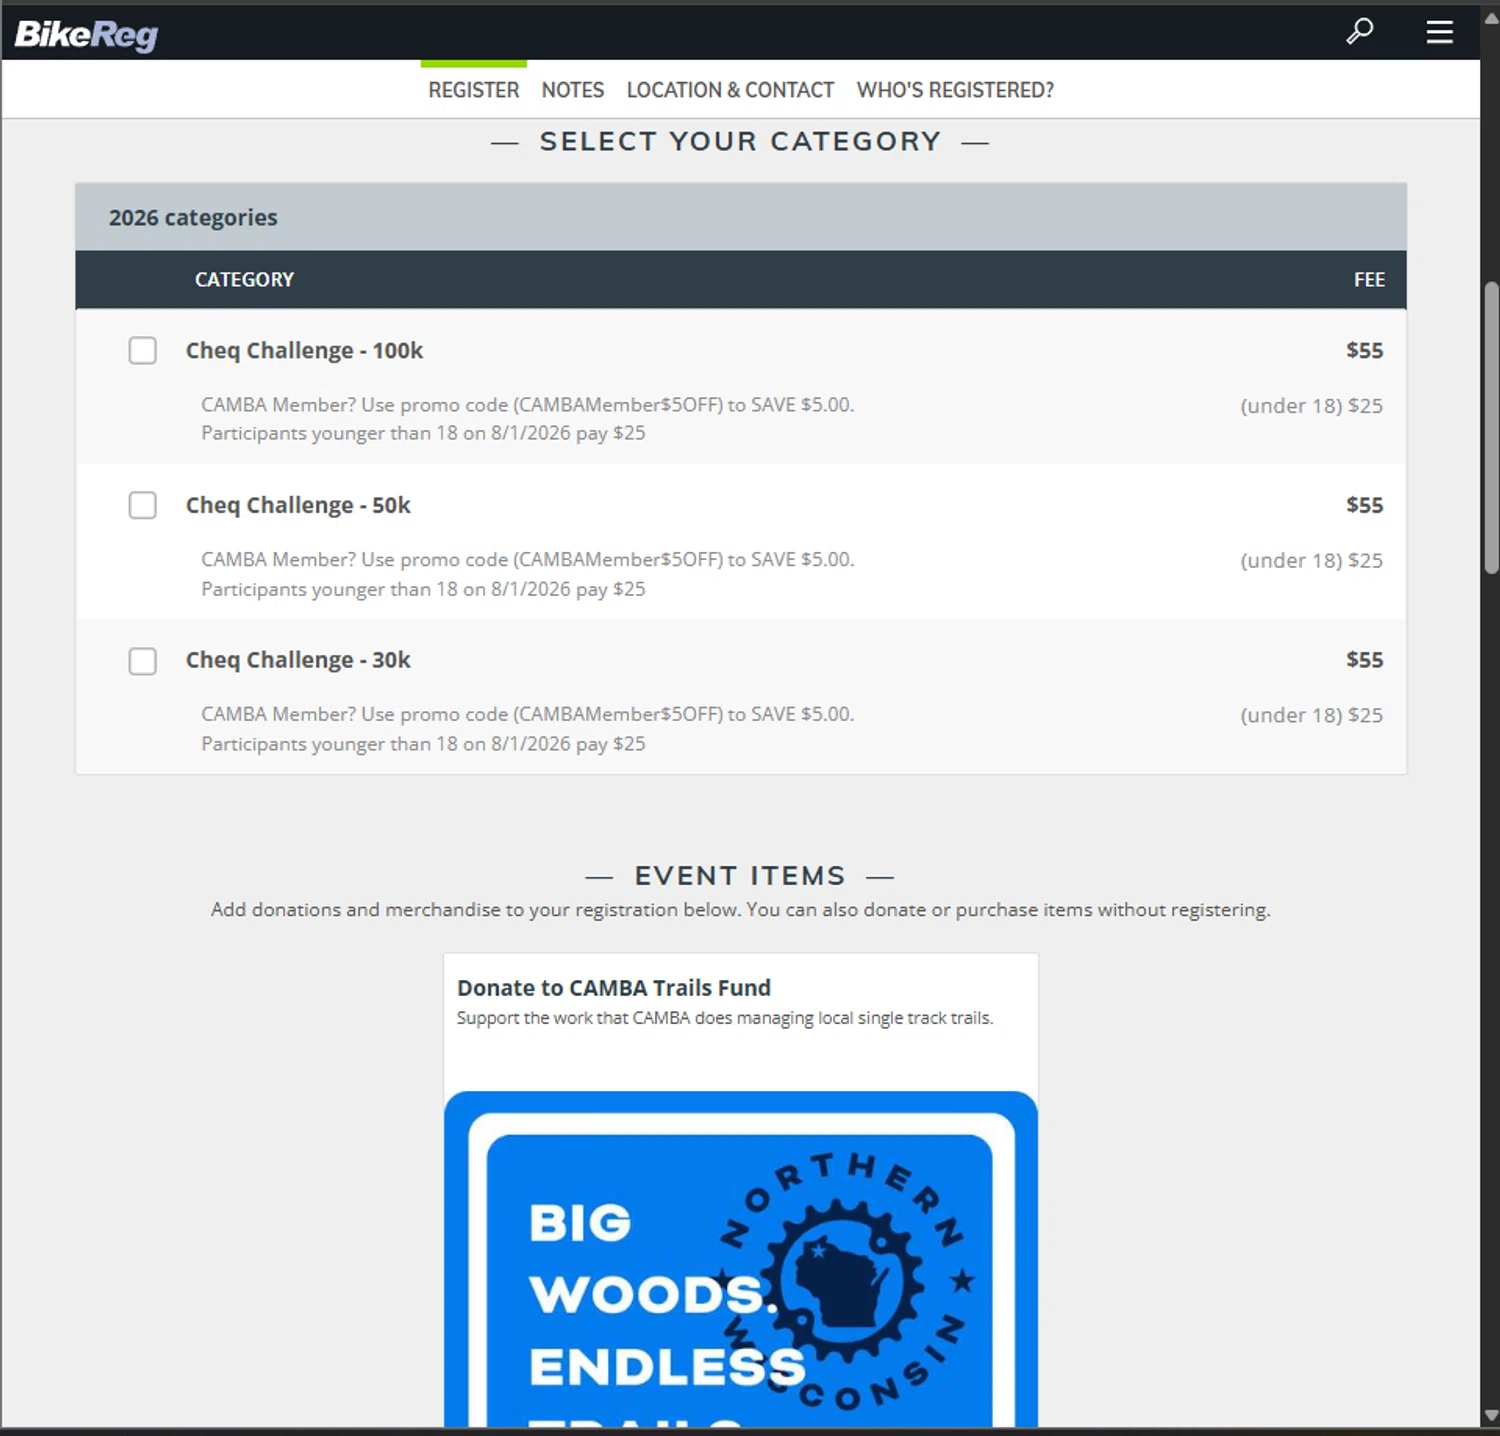Click the CATEGORY column header
This screenshot has height=1436, width=1500.
point(244,280)
